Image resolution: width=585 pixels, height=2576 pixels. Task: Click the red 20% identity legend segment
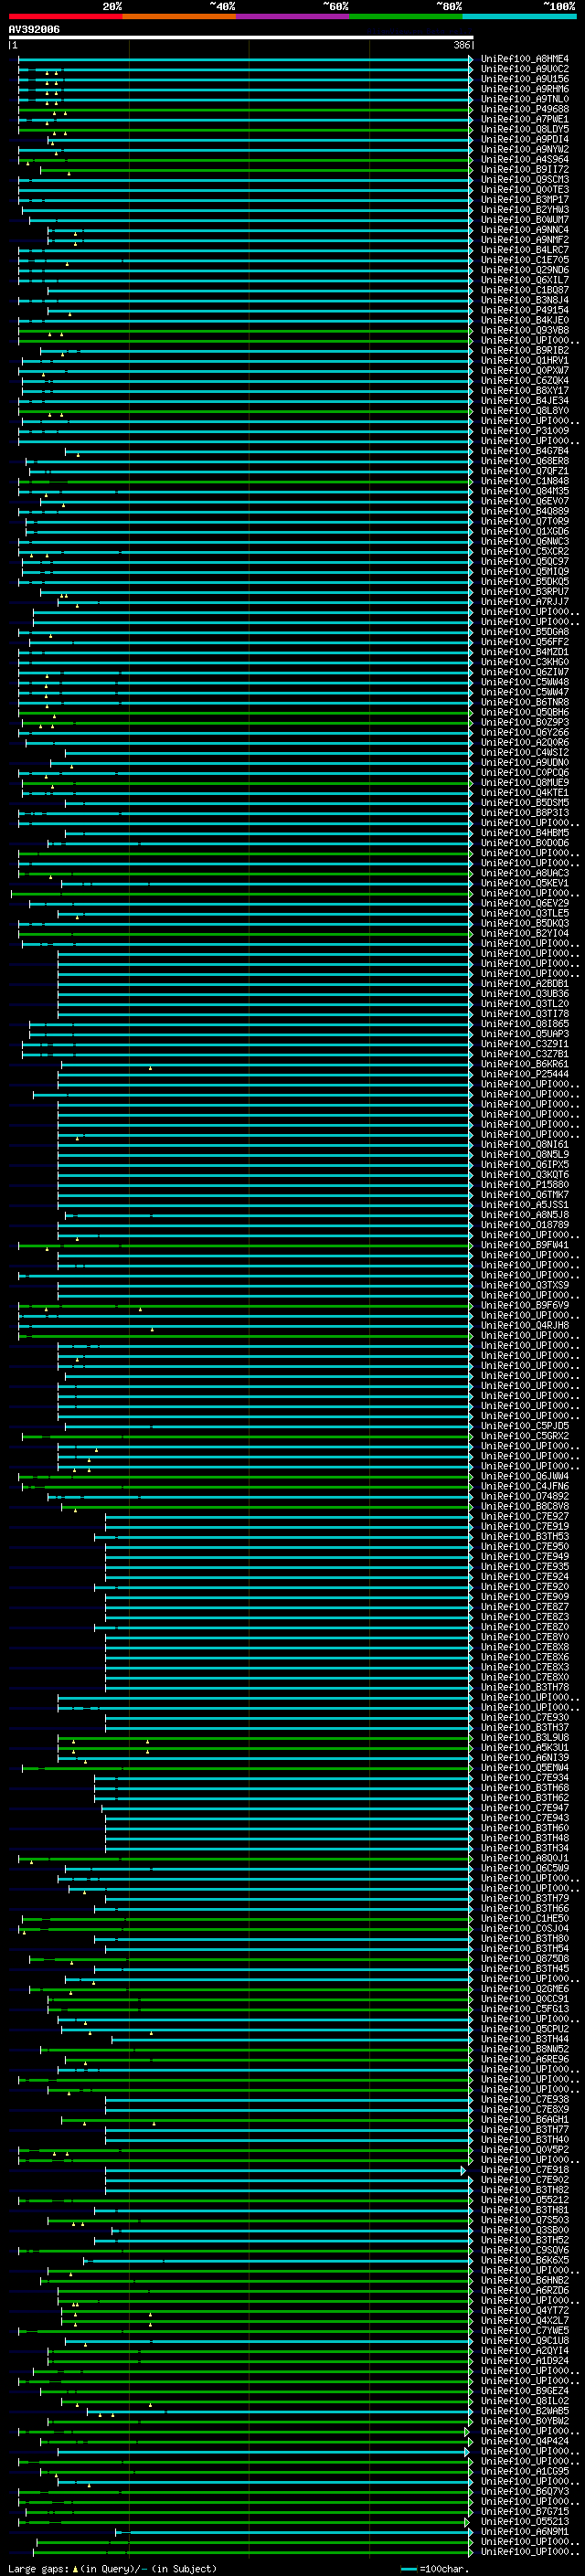[x=65, y=16]
